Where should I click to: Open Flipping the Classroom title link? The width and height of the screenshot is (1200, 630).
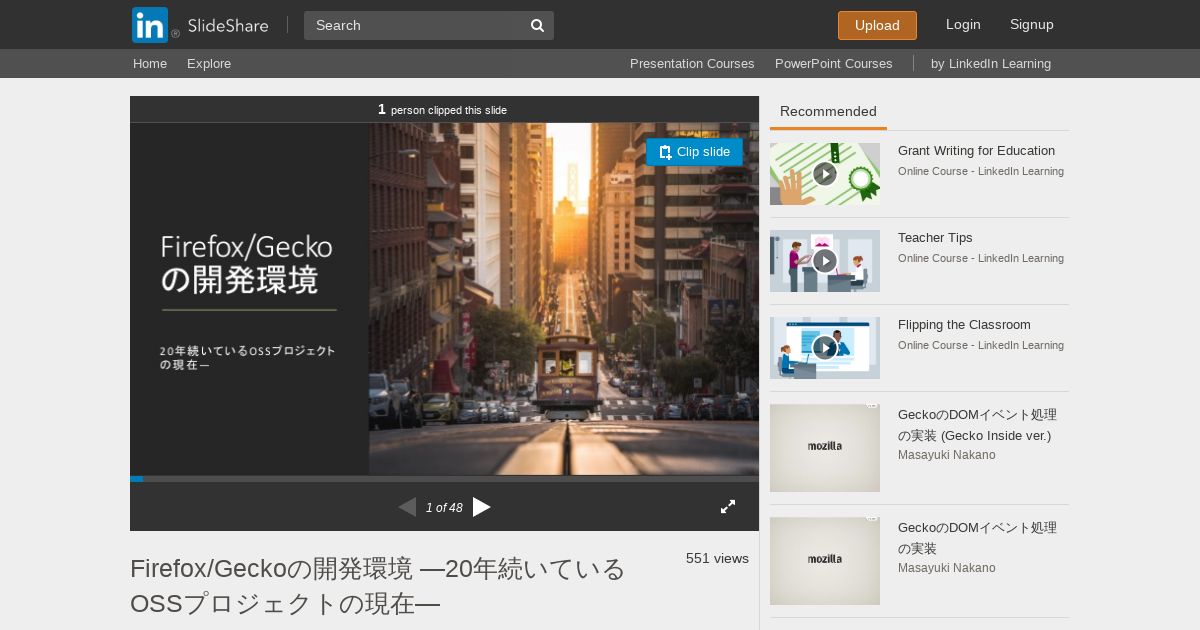(x=964, y=325)
